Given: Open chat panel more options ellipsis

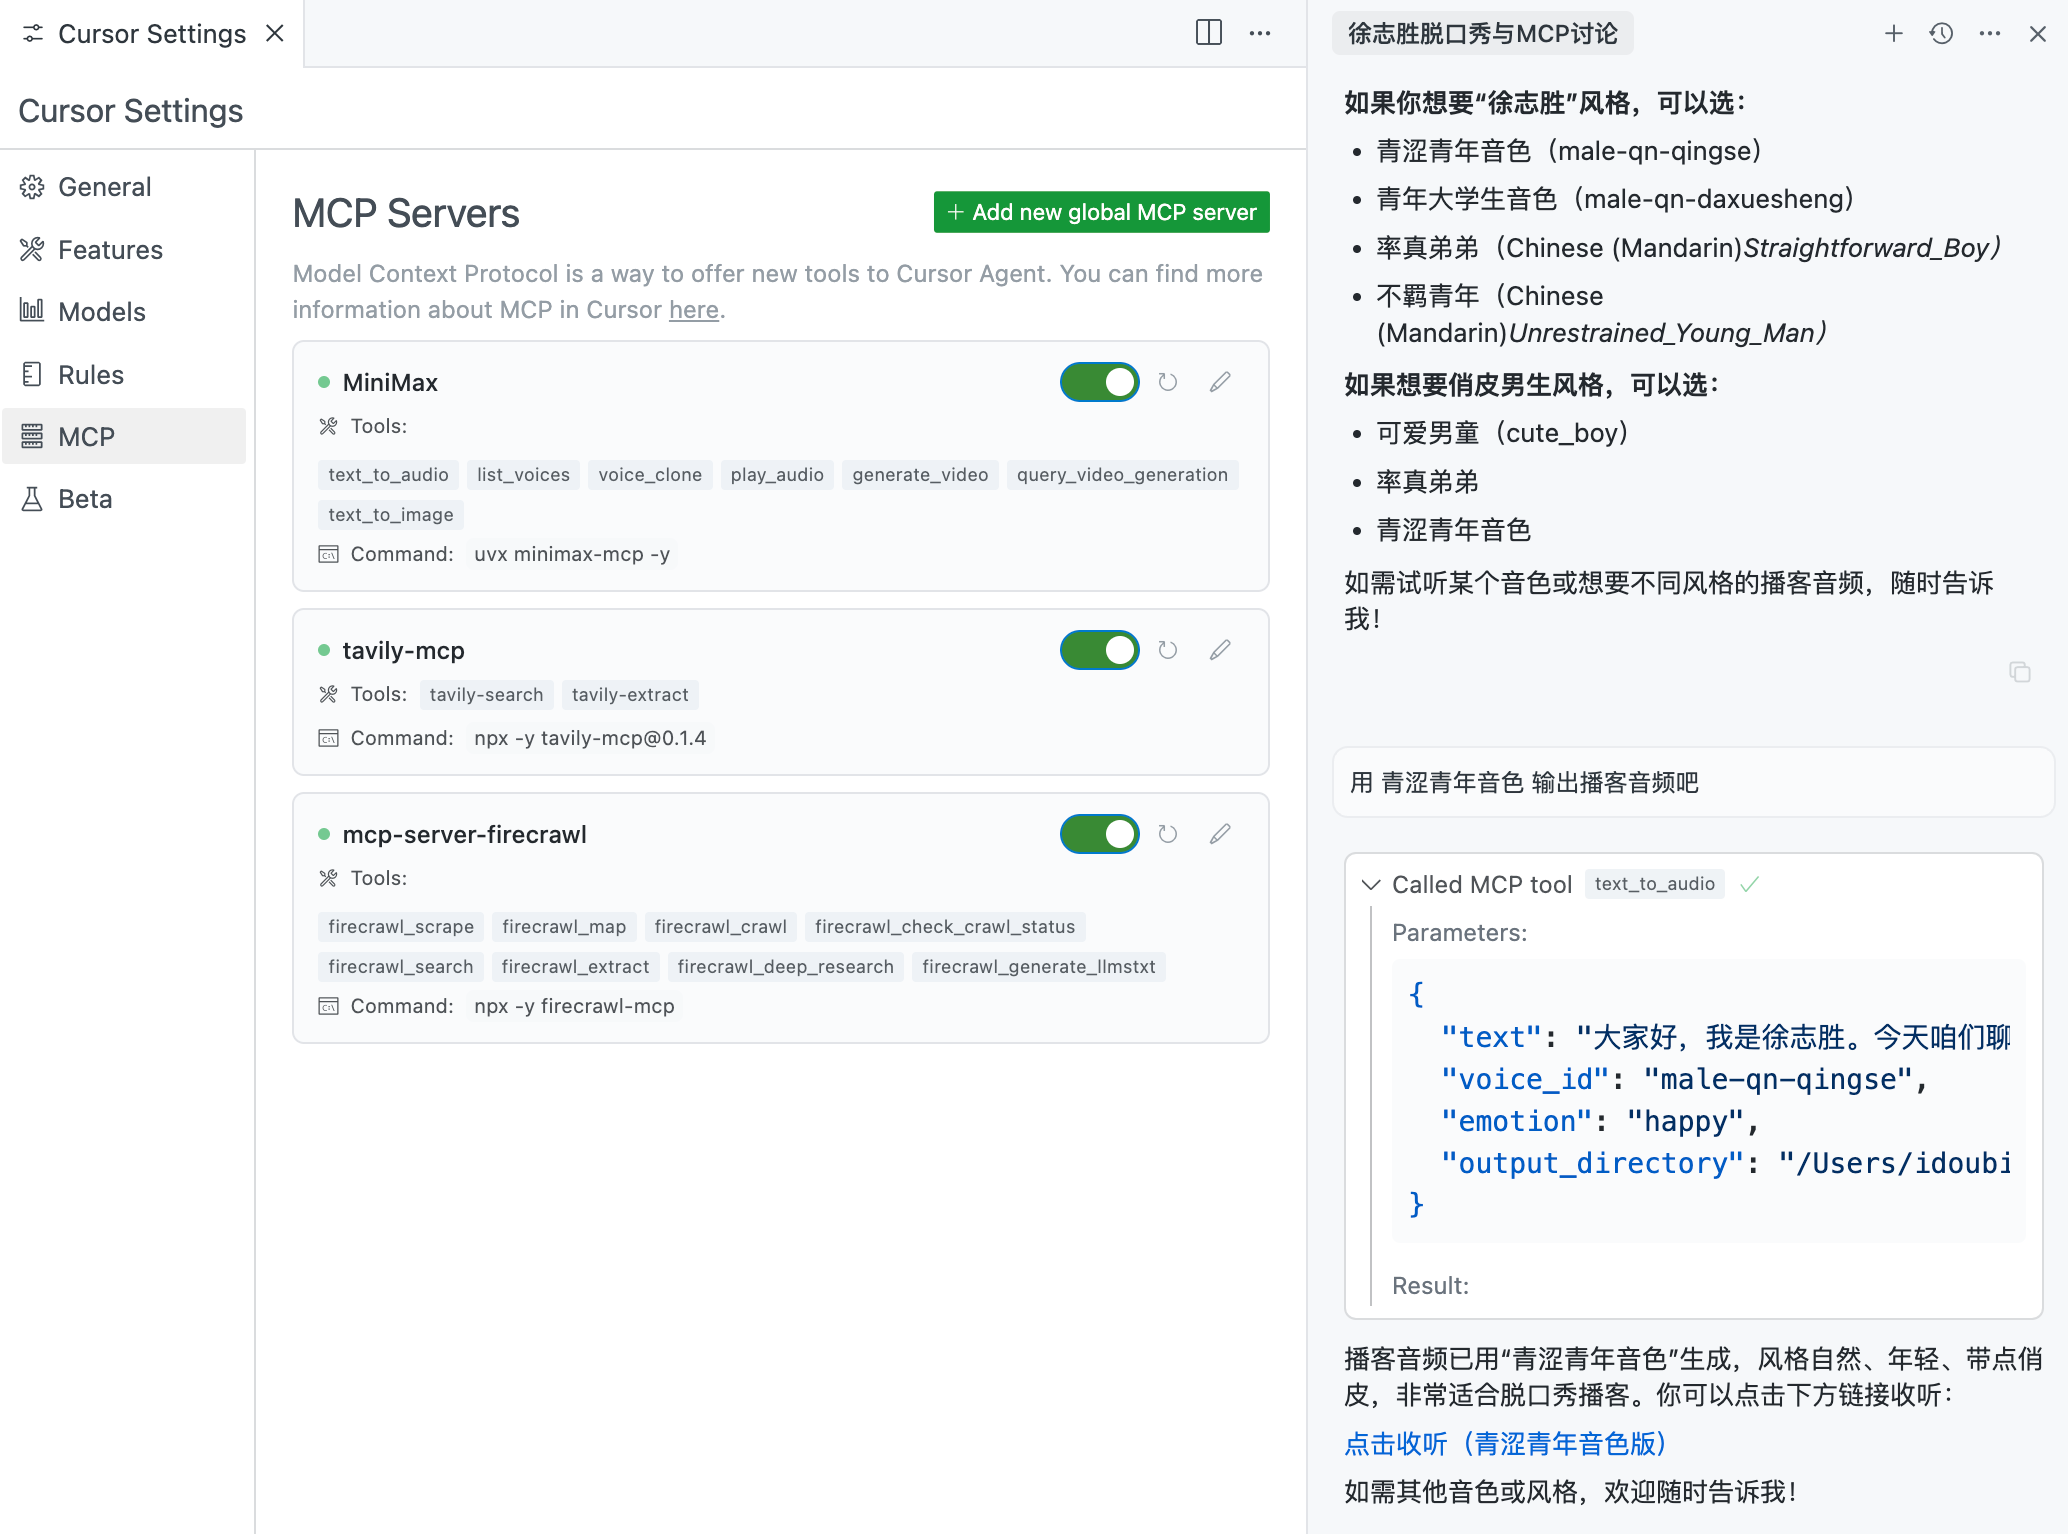Looking at the screenshot, I should click(x=1989, y=33).
